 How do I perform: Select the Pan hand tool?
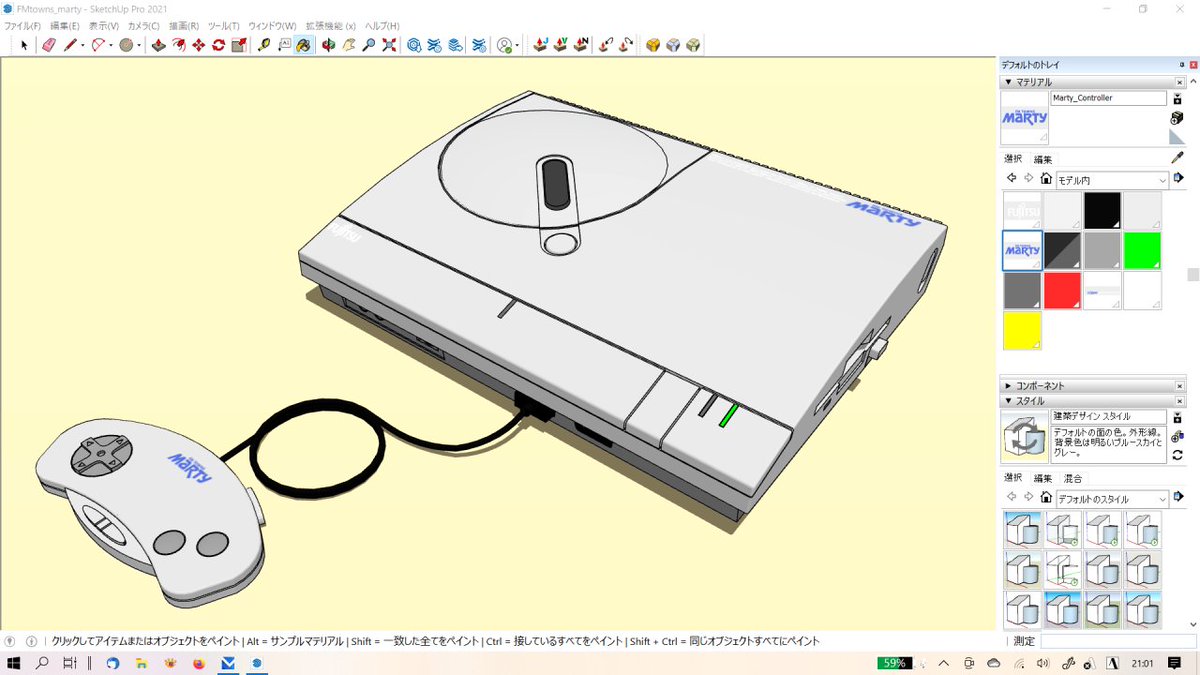[348, 45]
